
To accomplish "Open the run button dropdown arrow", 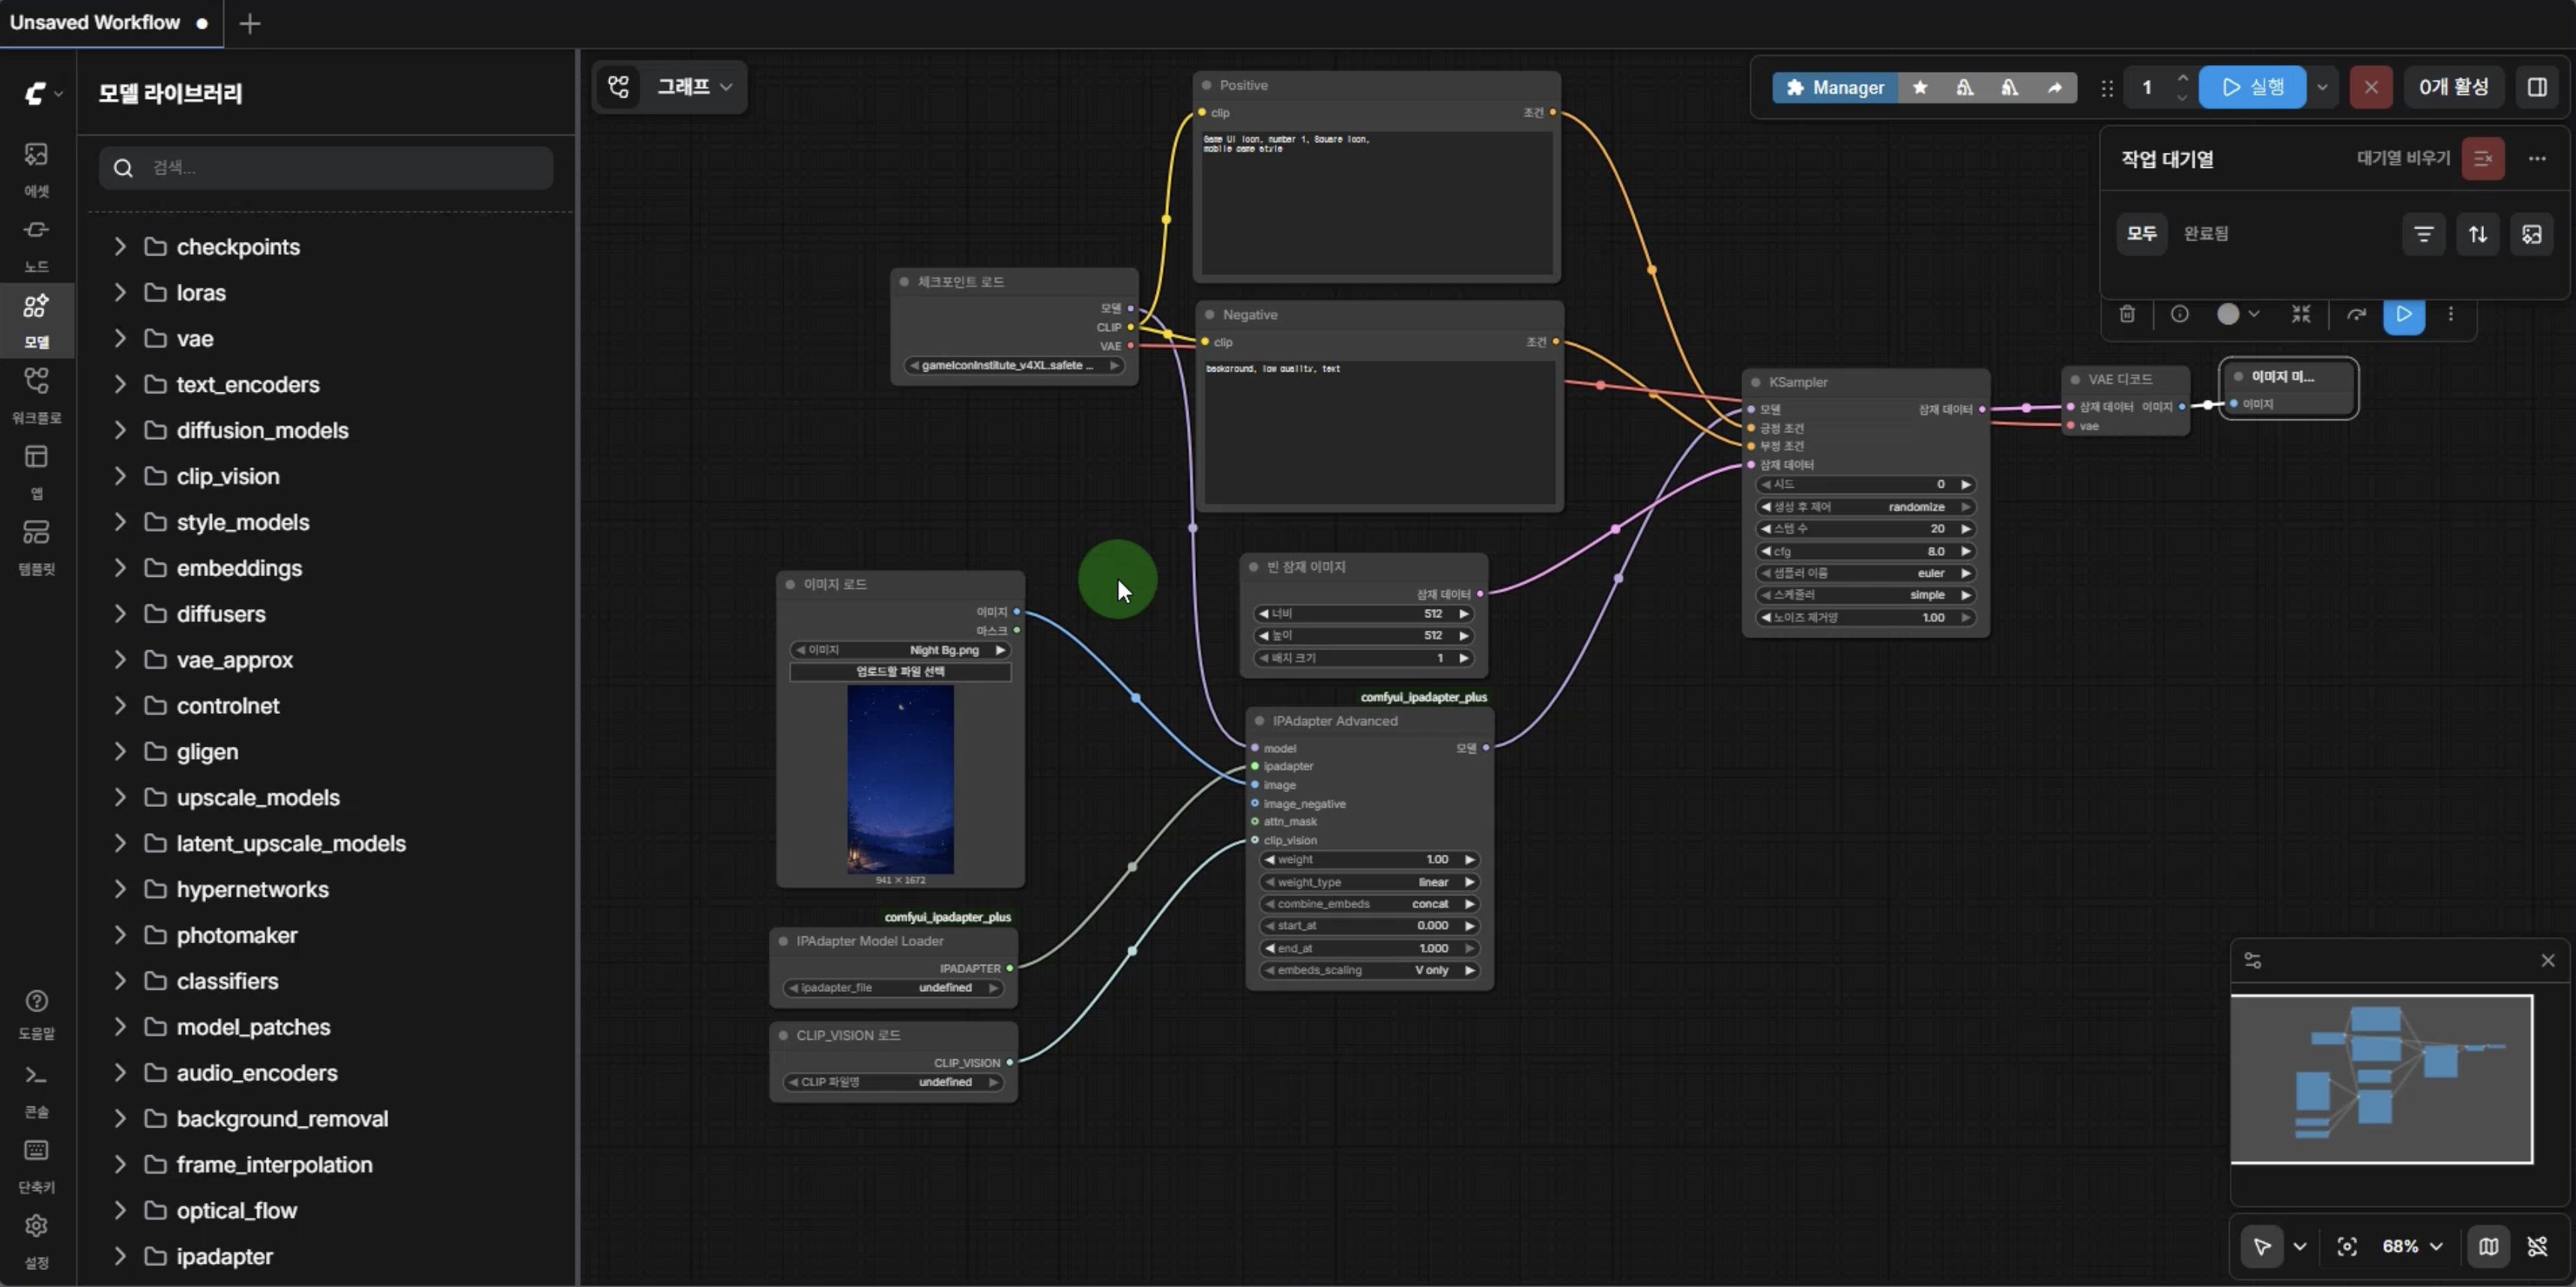I will 2321,88.
